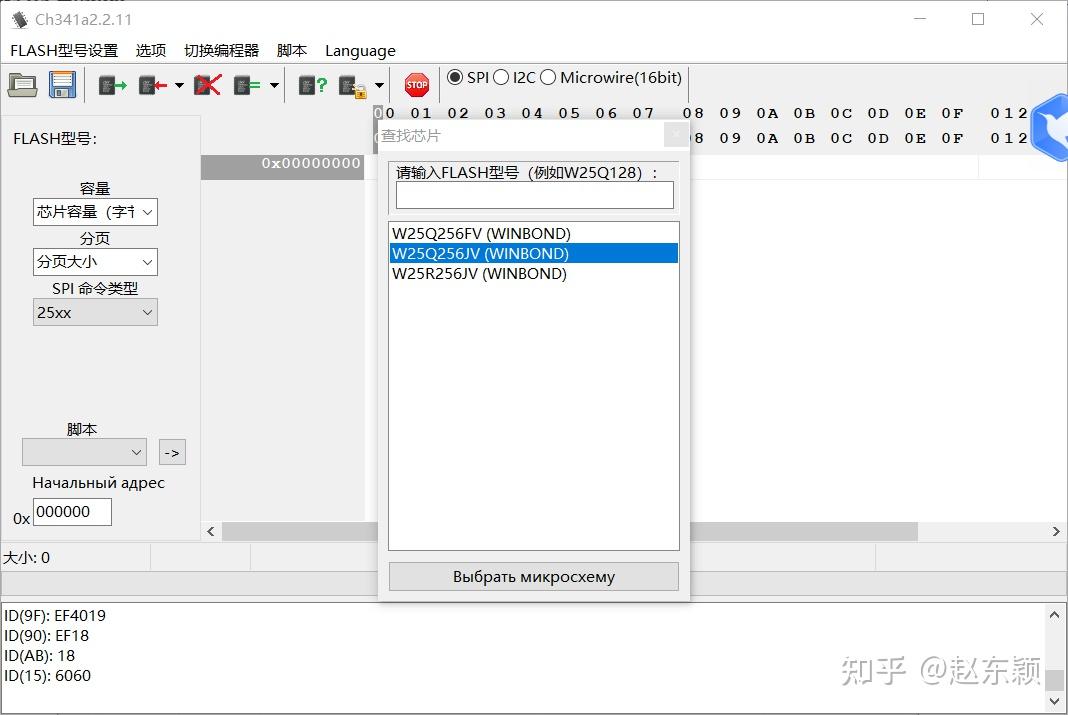Save buffer using the floppy disk icon
Screen dimensions: 1068x715
point(62,85)
